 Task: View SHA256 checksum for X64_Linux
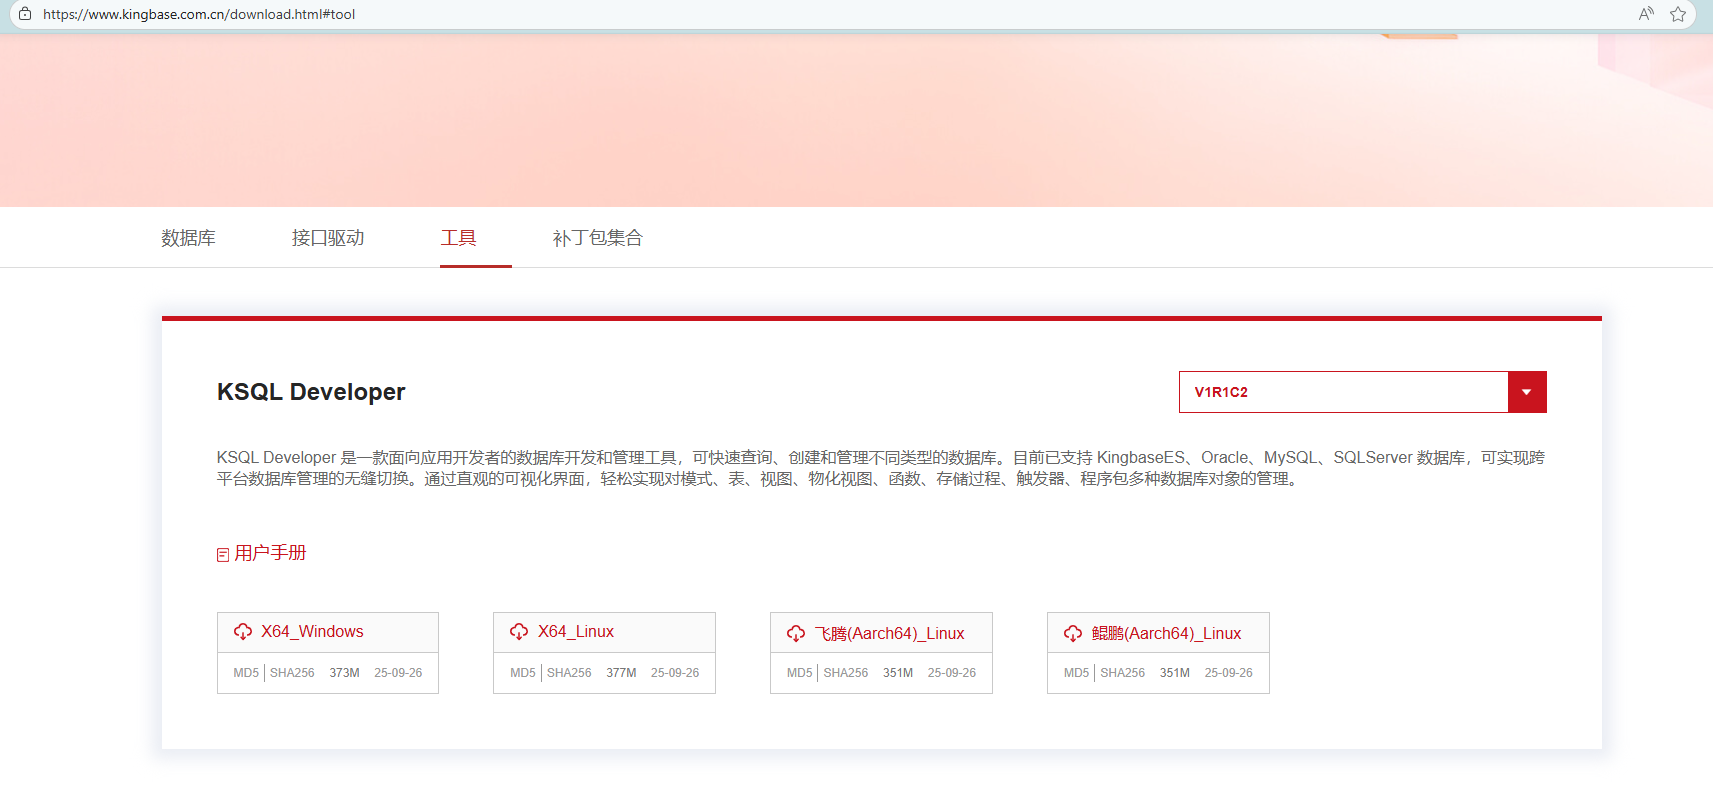569,673
